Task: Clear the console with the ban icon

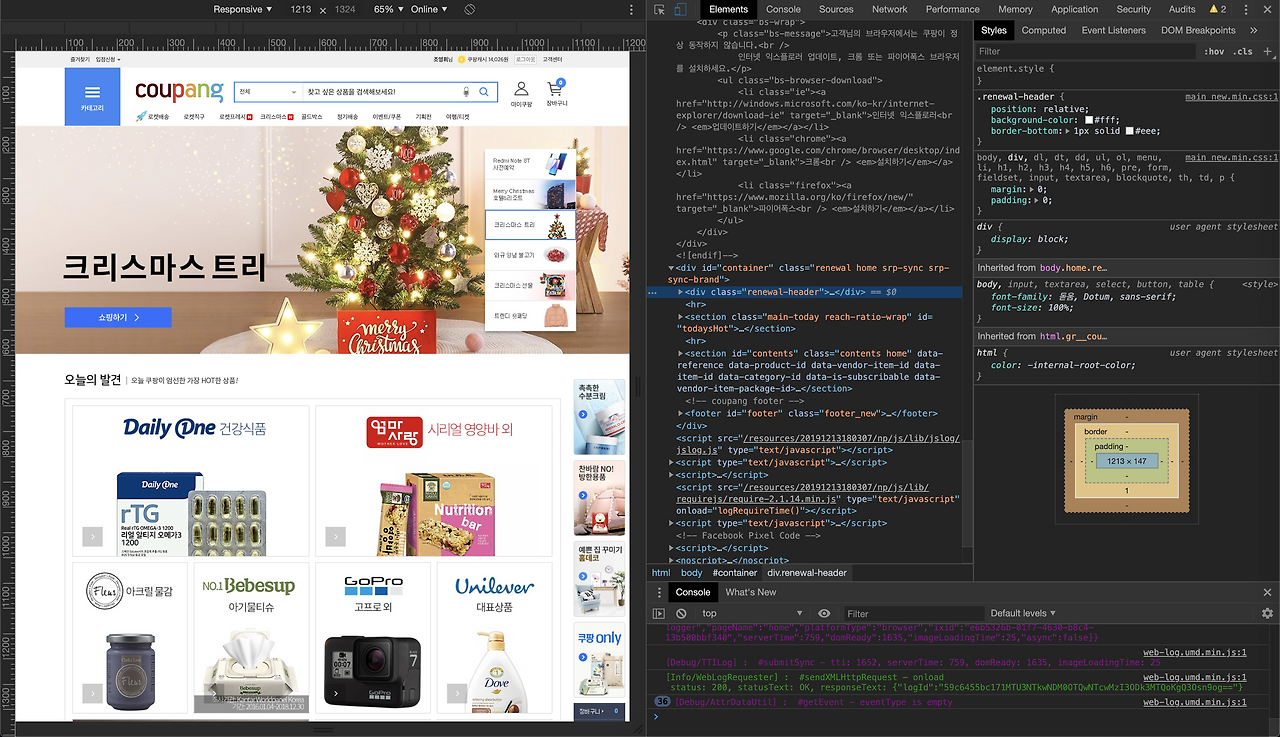Action: pos(681,613)
